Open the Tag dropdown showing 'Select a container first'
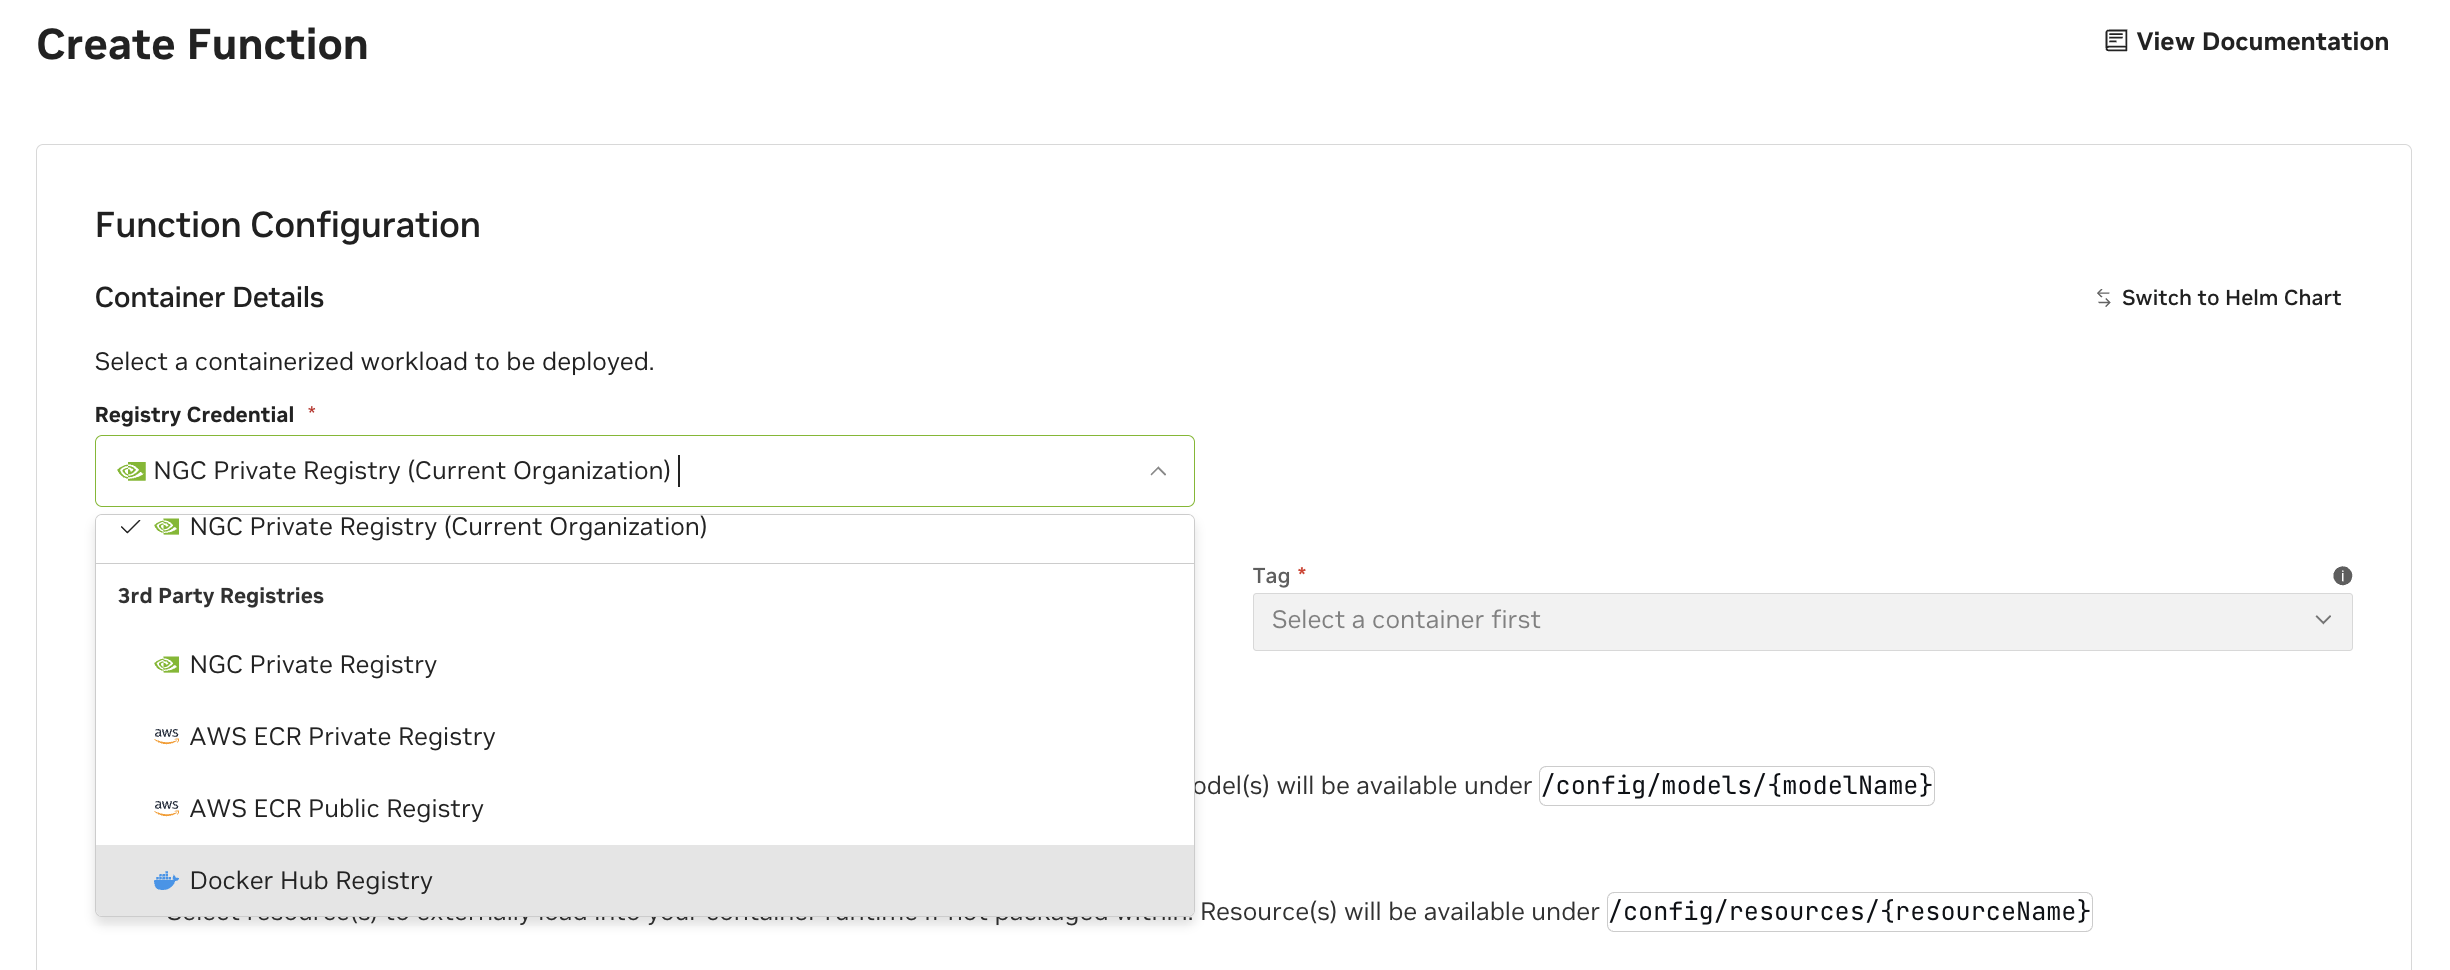 click(x=1800, y=620)
